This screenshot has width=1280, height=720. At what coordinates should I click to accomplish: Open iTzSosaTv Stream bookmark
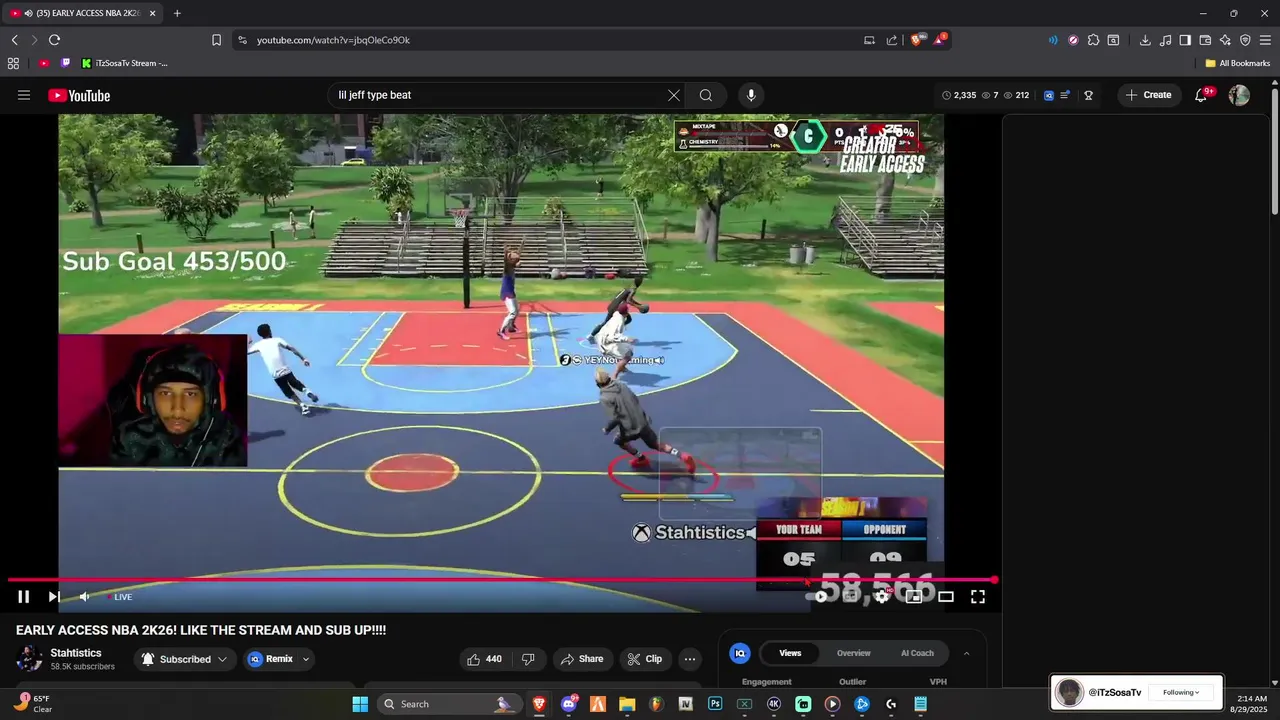tap(125, 63)
